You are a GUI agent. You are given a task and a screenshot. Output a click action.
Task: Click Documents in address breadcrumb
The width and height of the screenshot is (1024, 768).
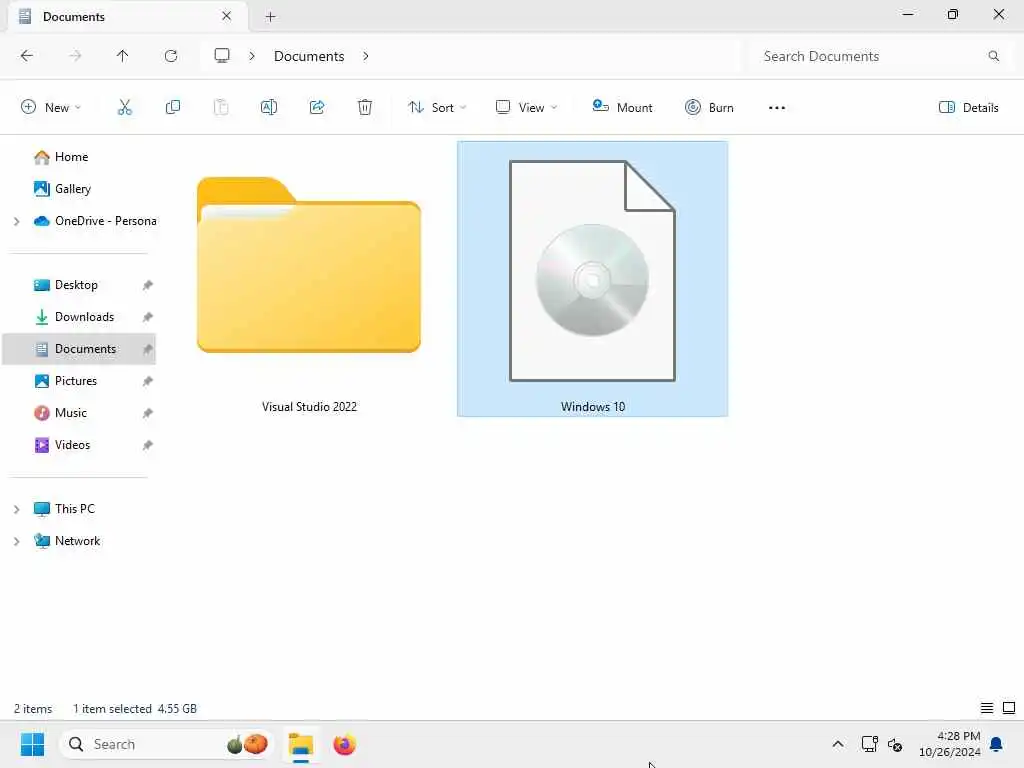tap(309, 56)
